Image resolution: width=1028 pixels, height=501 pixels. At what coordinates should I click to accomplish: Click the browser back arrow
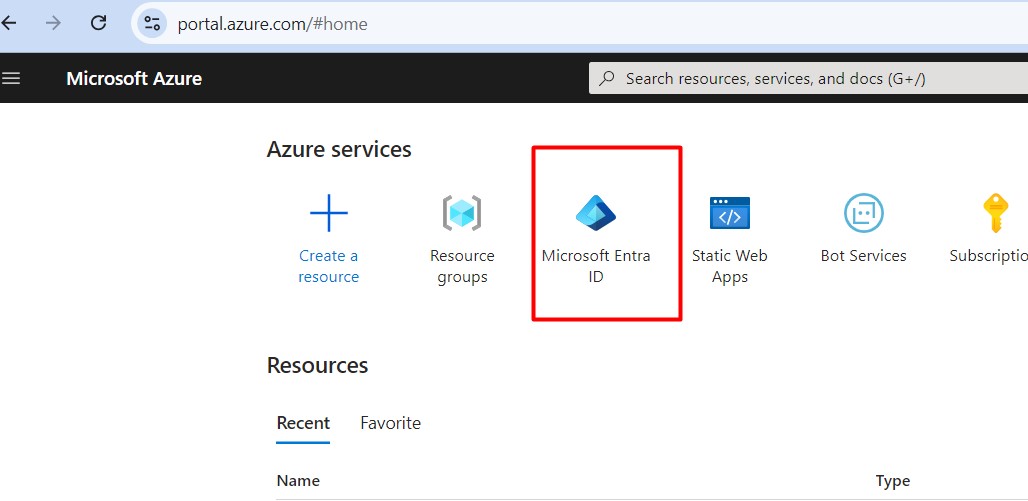(9, 24)
